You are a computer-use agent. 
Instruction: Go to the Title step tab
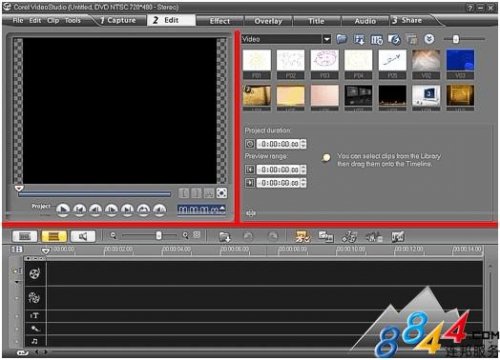(x=316, y=21)
